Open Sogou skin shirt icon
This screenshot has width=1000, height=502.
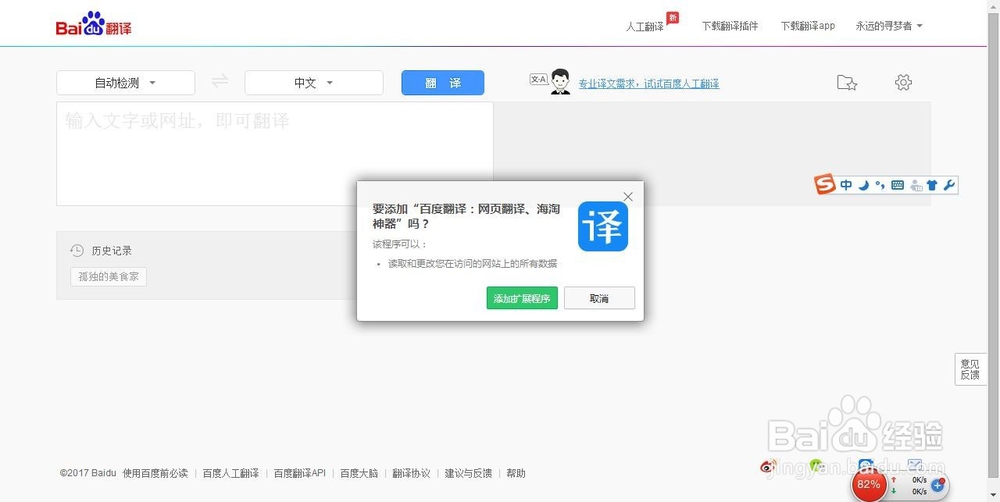(932, 186)
